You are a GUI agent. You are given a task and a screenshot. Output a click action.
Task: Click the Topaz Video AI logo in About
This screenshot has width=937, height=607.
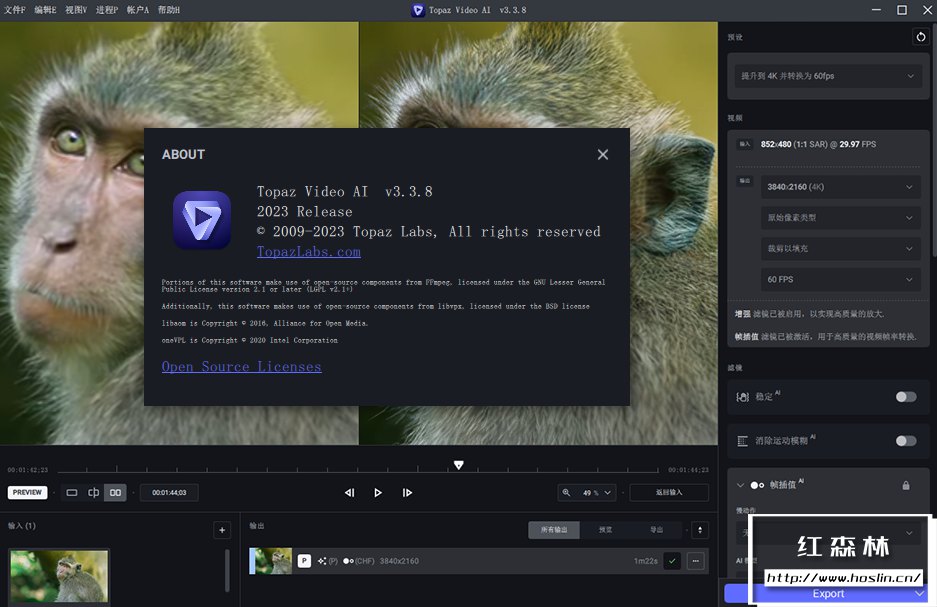(202, 219)
